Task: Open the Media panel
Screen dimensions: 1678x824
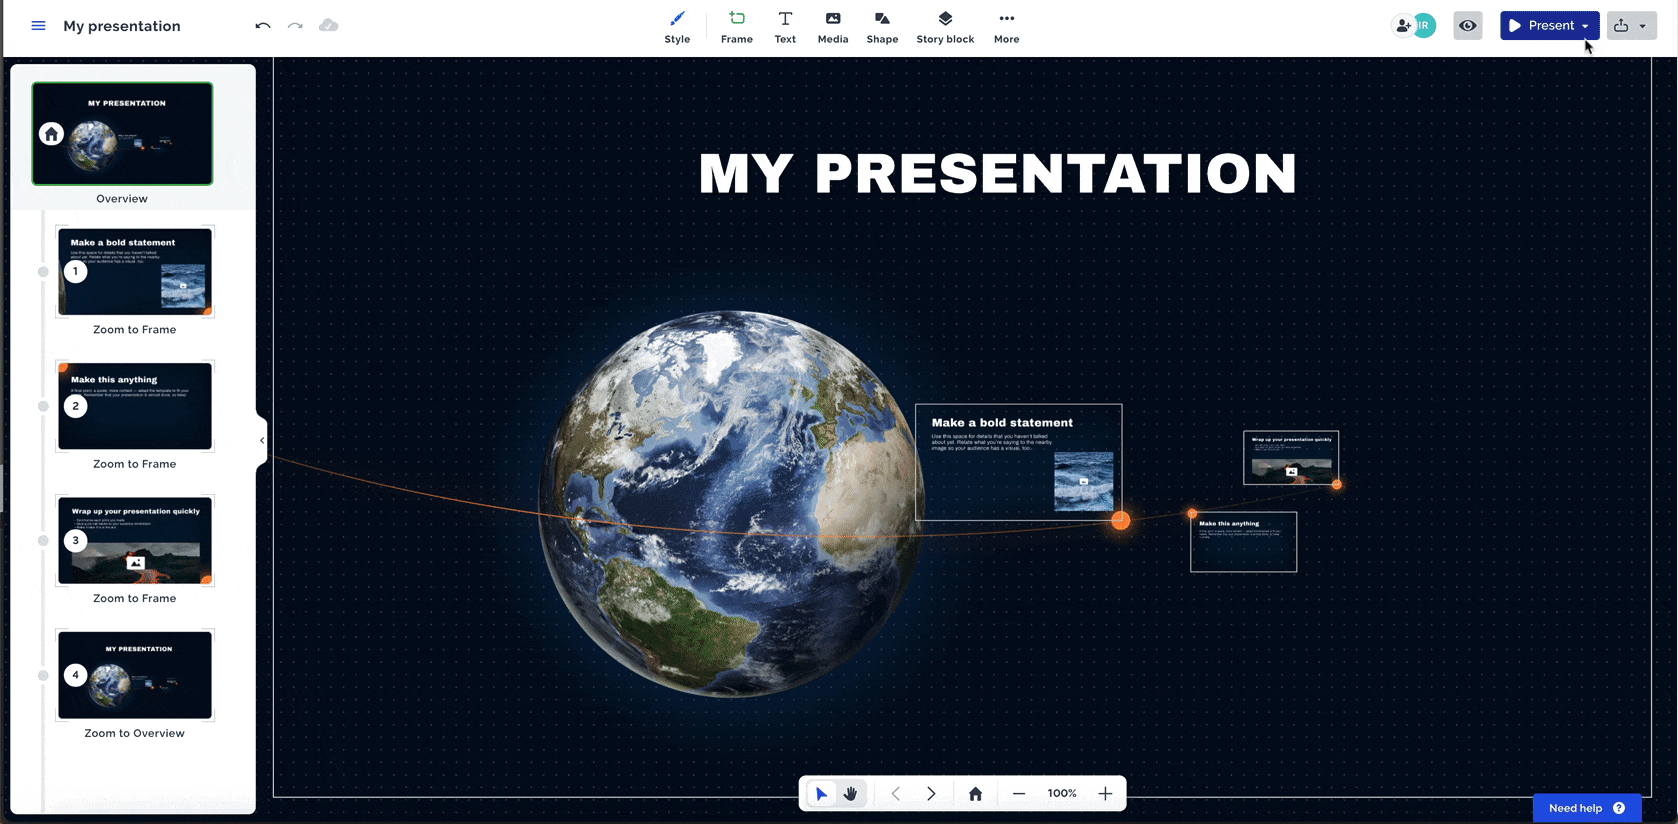Action: 832,27
